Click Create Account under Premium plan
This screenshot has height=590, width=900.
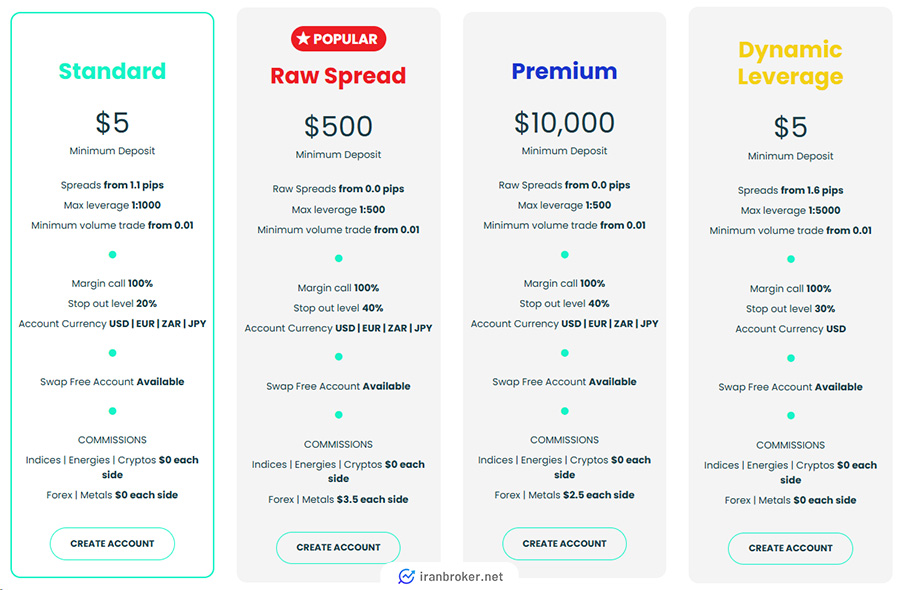(564, 544)
